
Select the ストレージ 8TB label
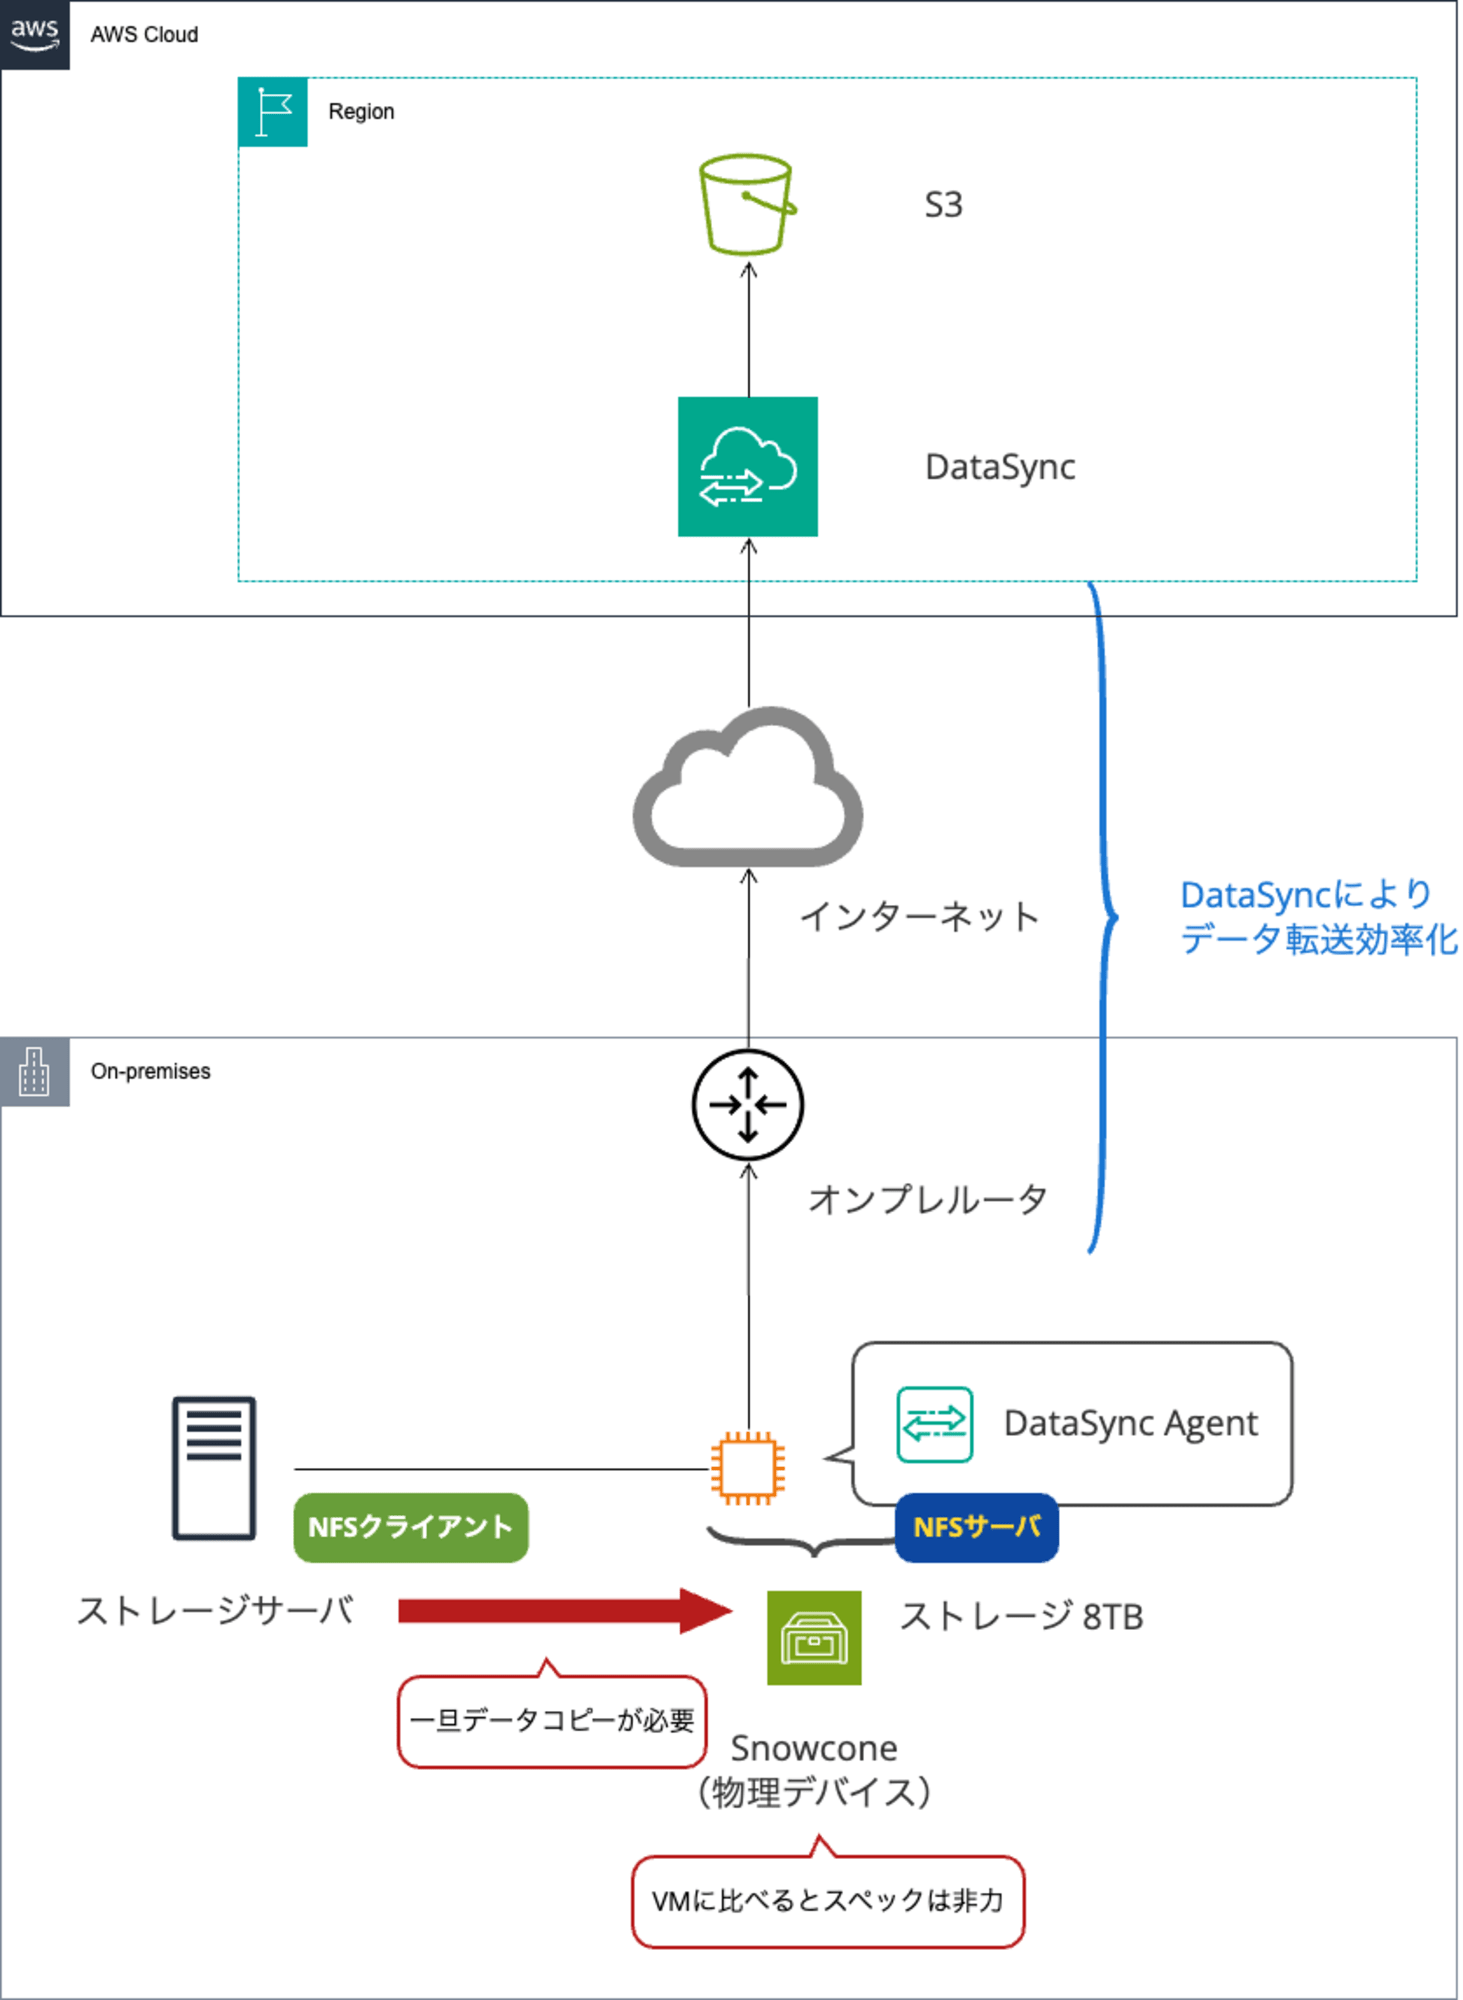coord(1022,1616)
